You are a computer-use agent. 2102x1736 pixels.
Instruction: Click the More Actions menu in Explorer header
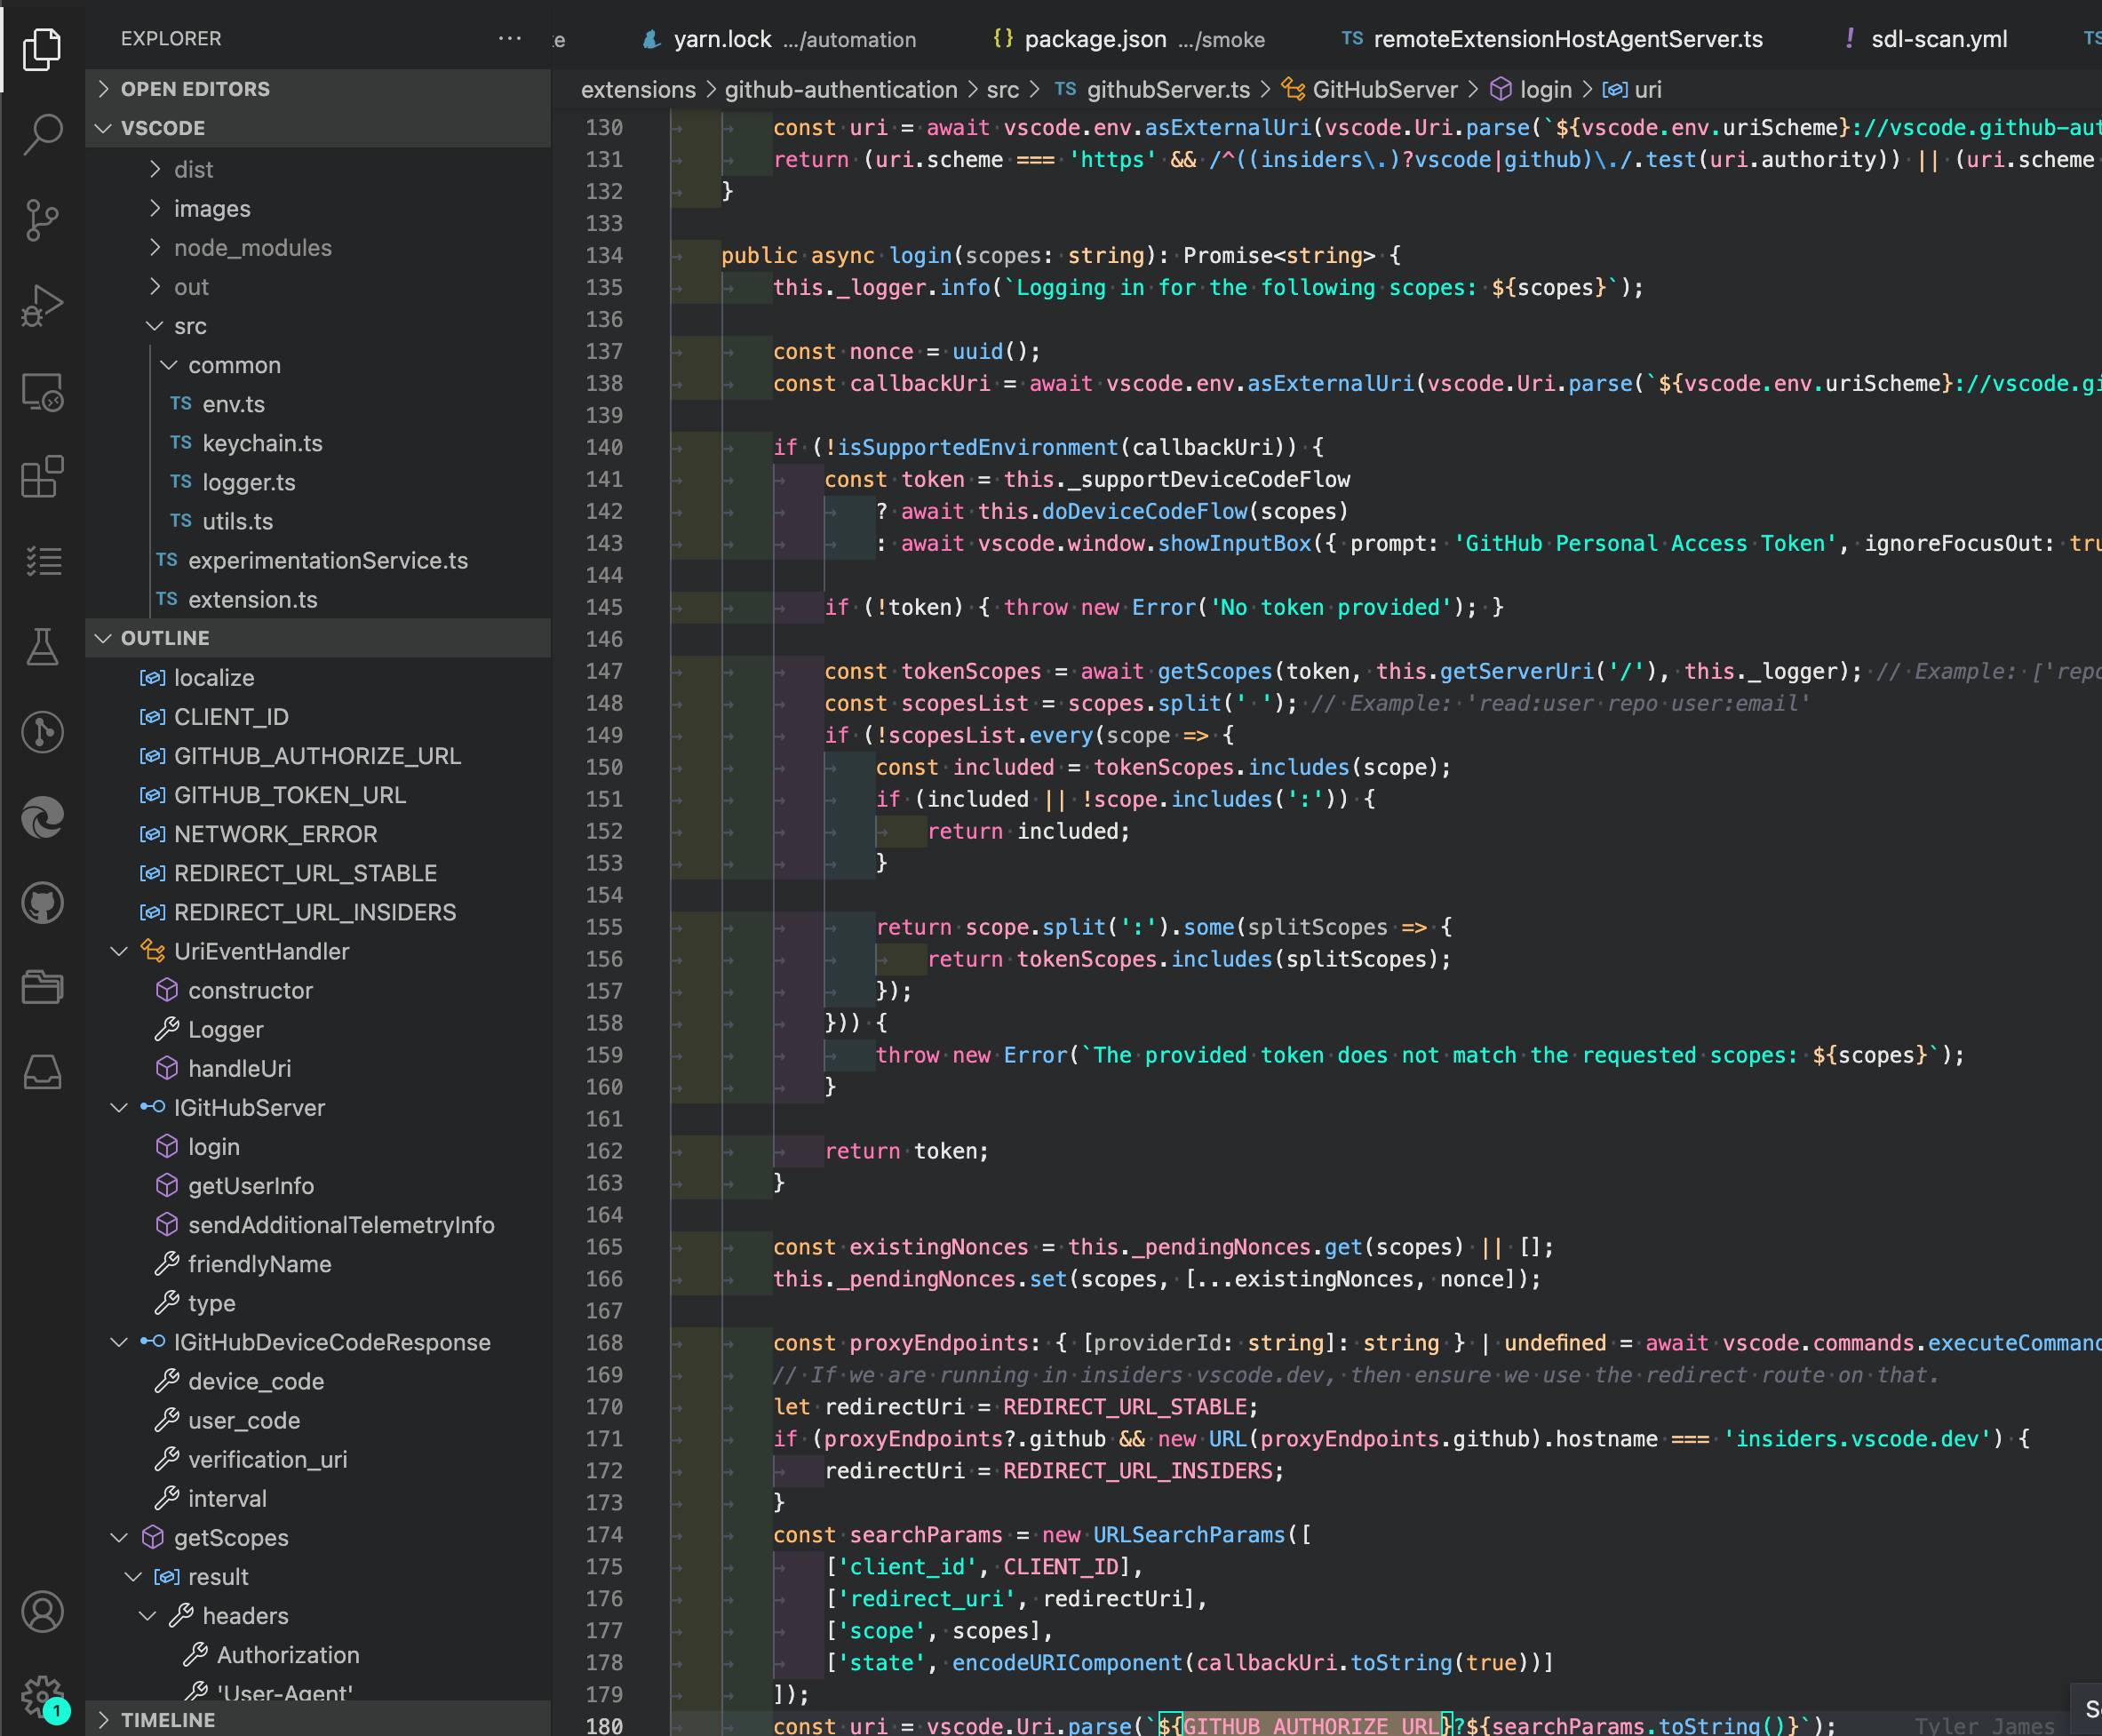510,38
